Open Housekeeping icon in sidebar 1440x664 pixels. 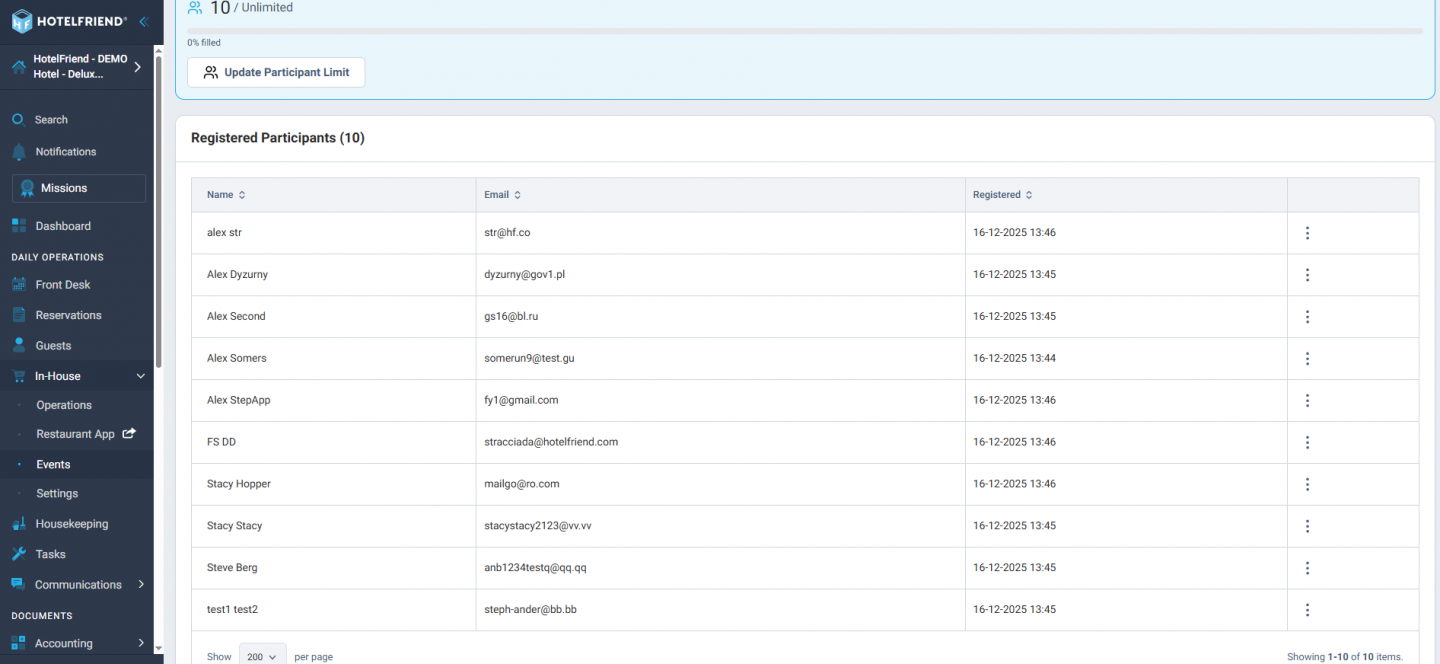[18, 524]
